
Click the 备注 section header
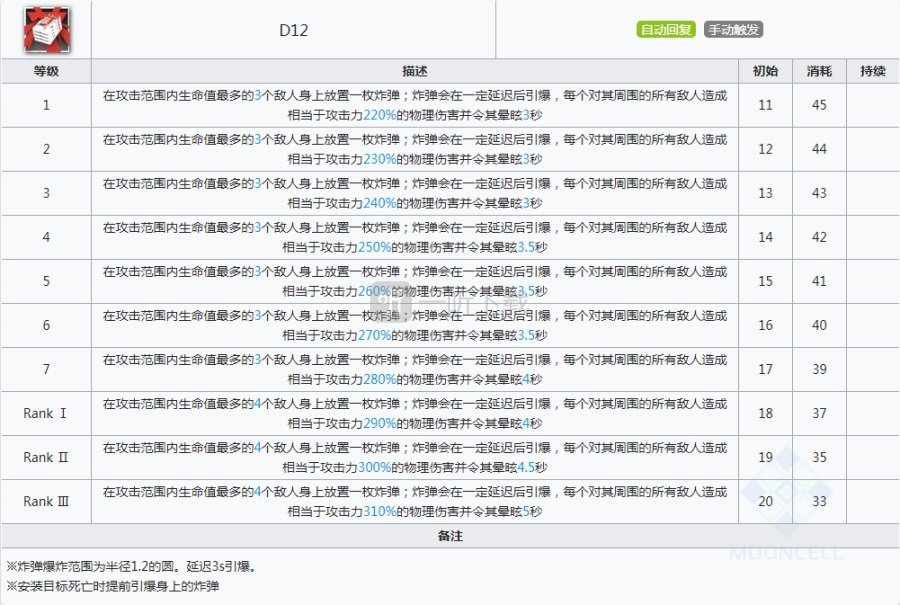coord(450,536)
